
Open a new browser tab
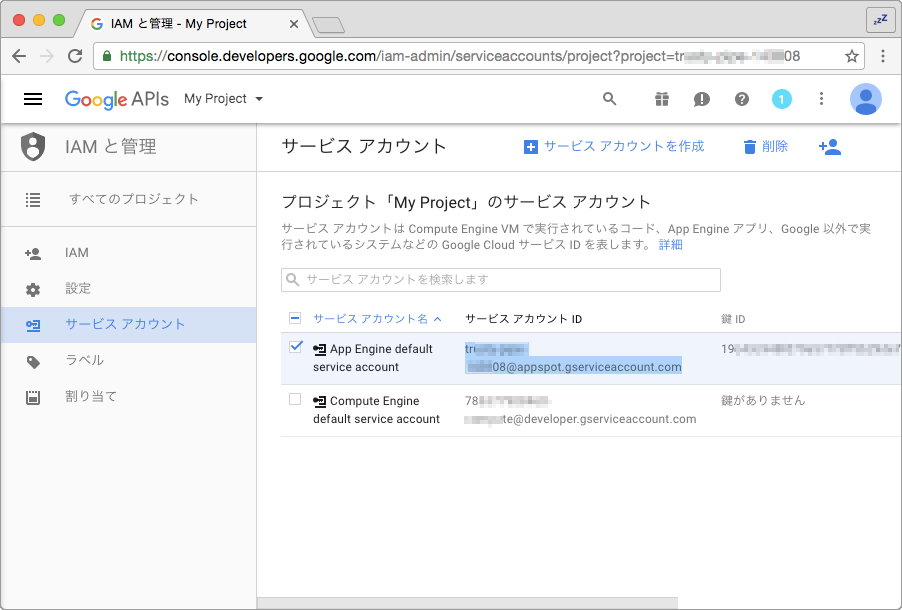(x=328, y=25)
